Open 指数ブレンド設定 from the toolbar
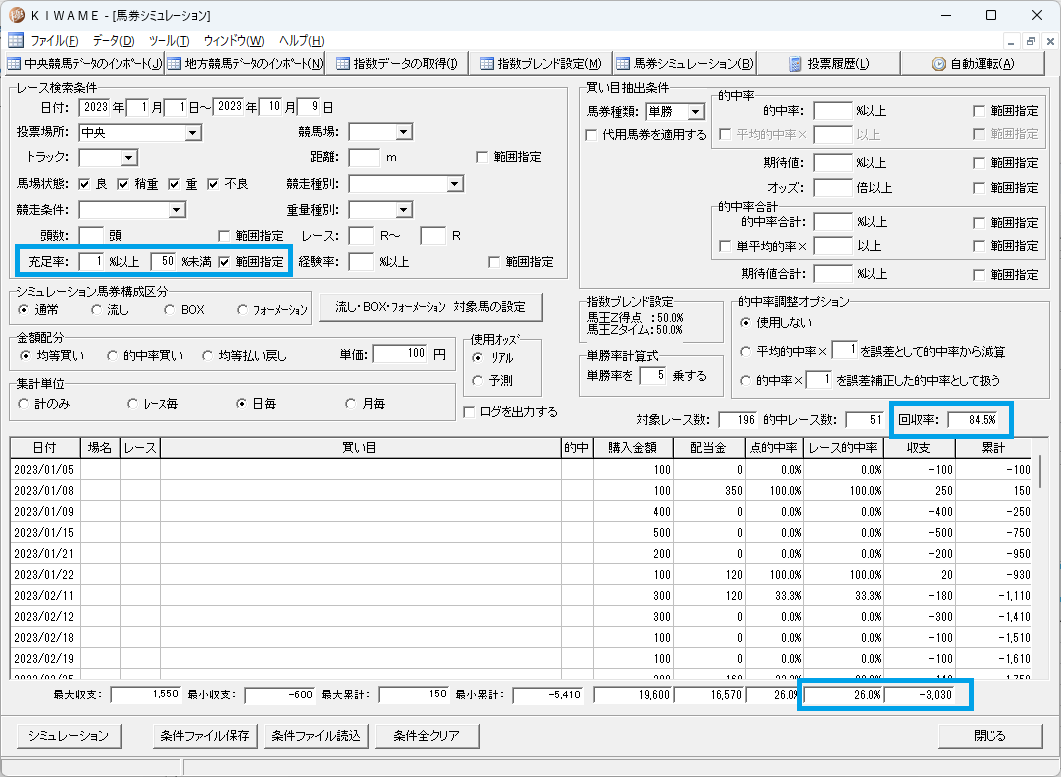1061x777 pixels. pyautogui.click(x=541, y=64)
